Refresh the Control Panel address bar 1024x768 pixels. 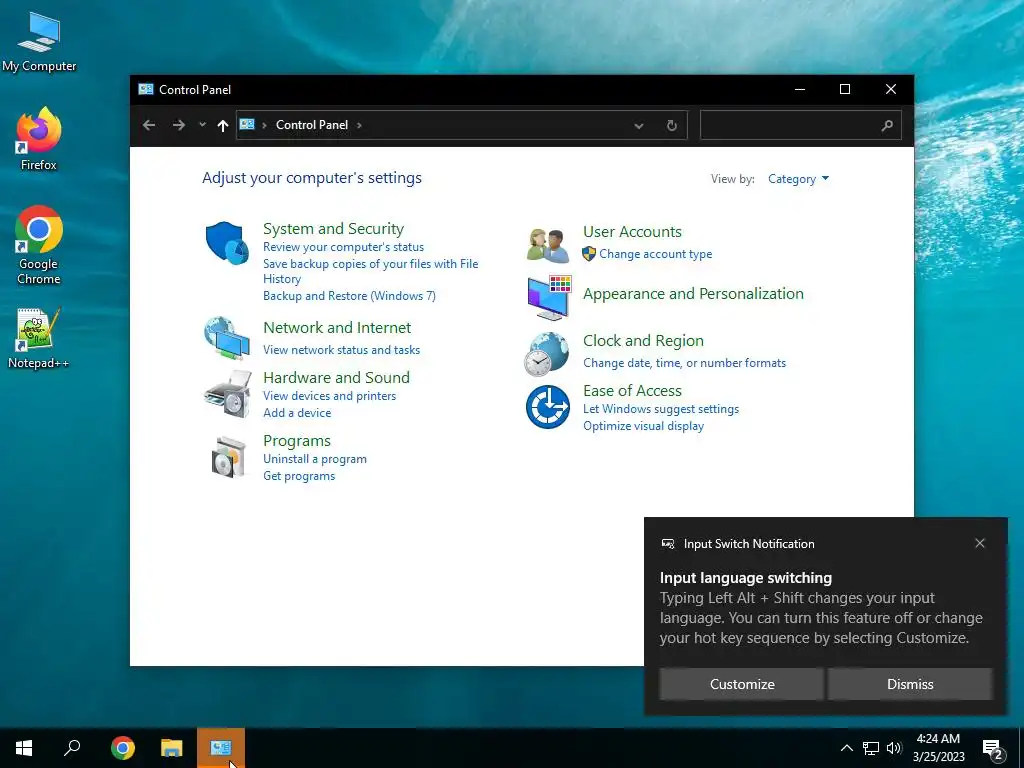point(671,125)
